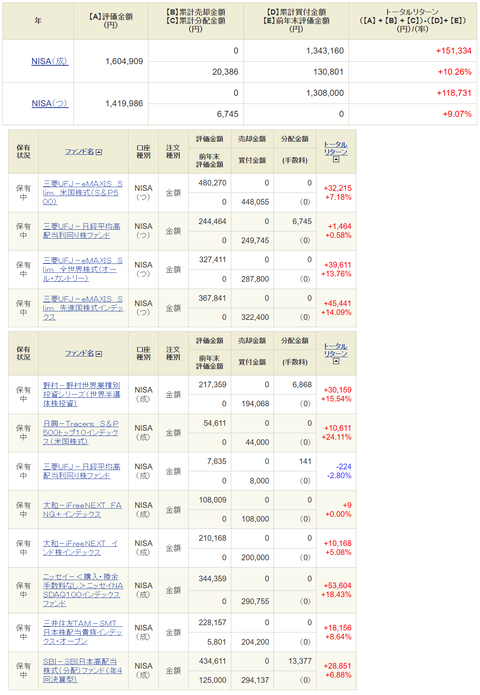Select previous year-end value 130,801

point(328,72)
